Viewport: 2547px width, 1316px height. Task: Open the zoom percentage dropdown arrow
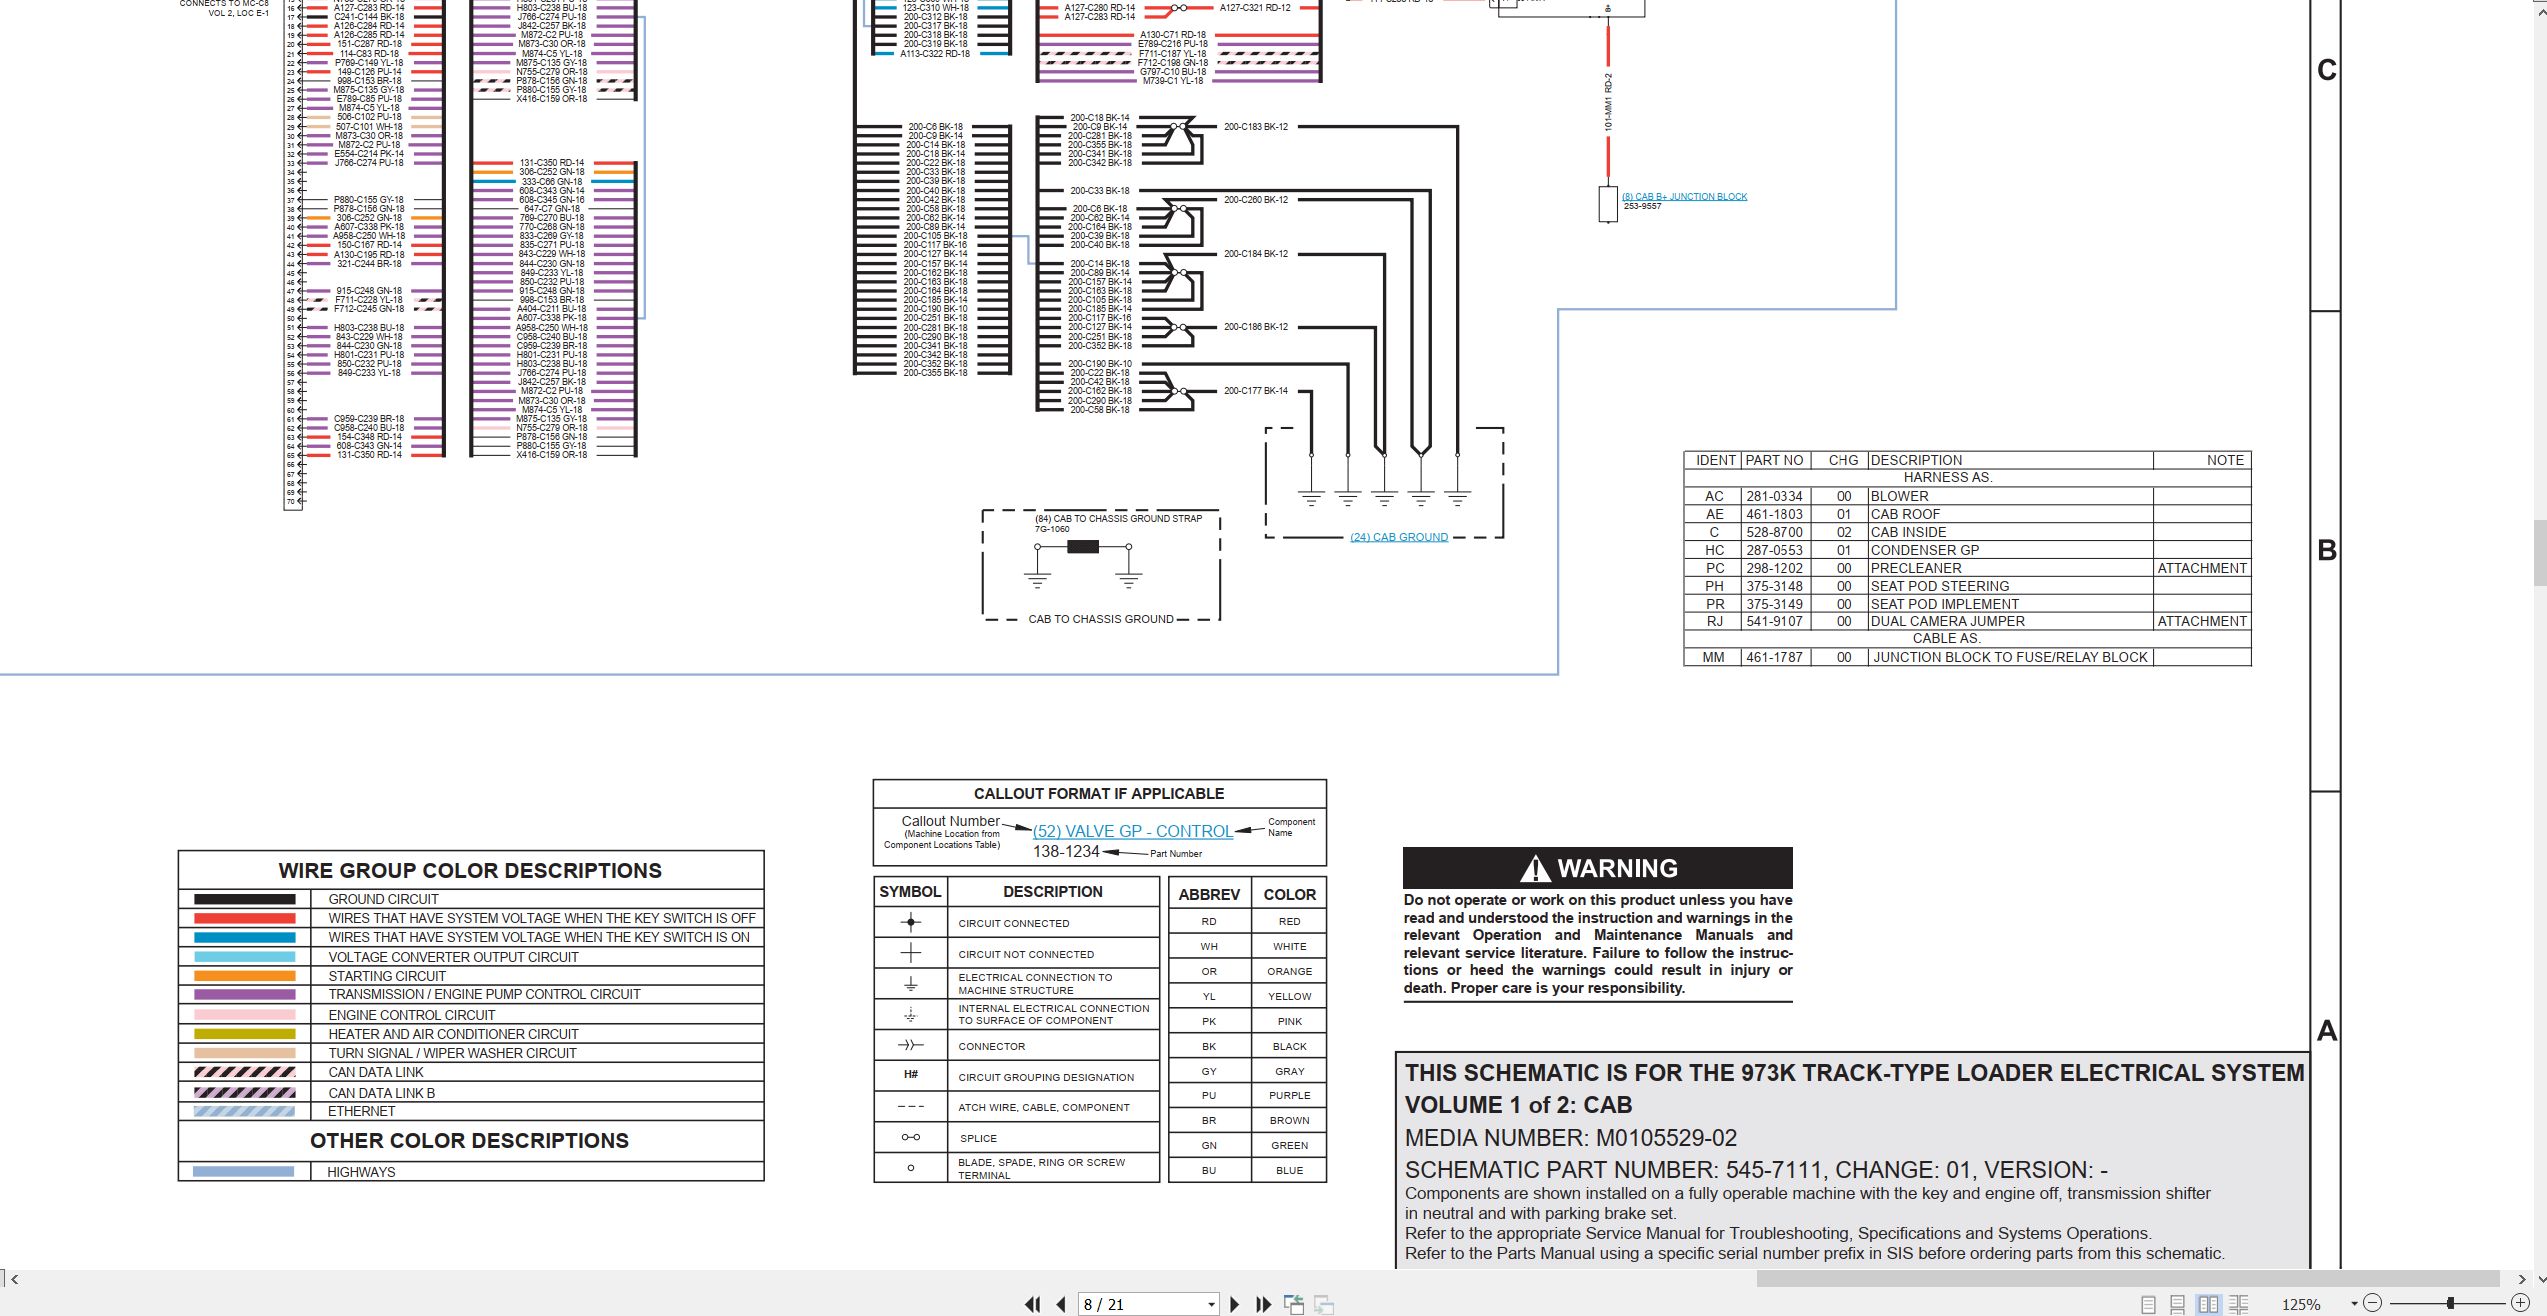click(x=2354, y=1303)
